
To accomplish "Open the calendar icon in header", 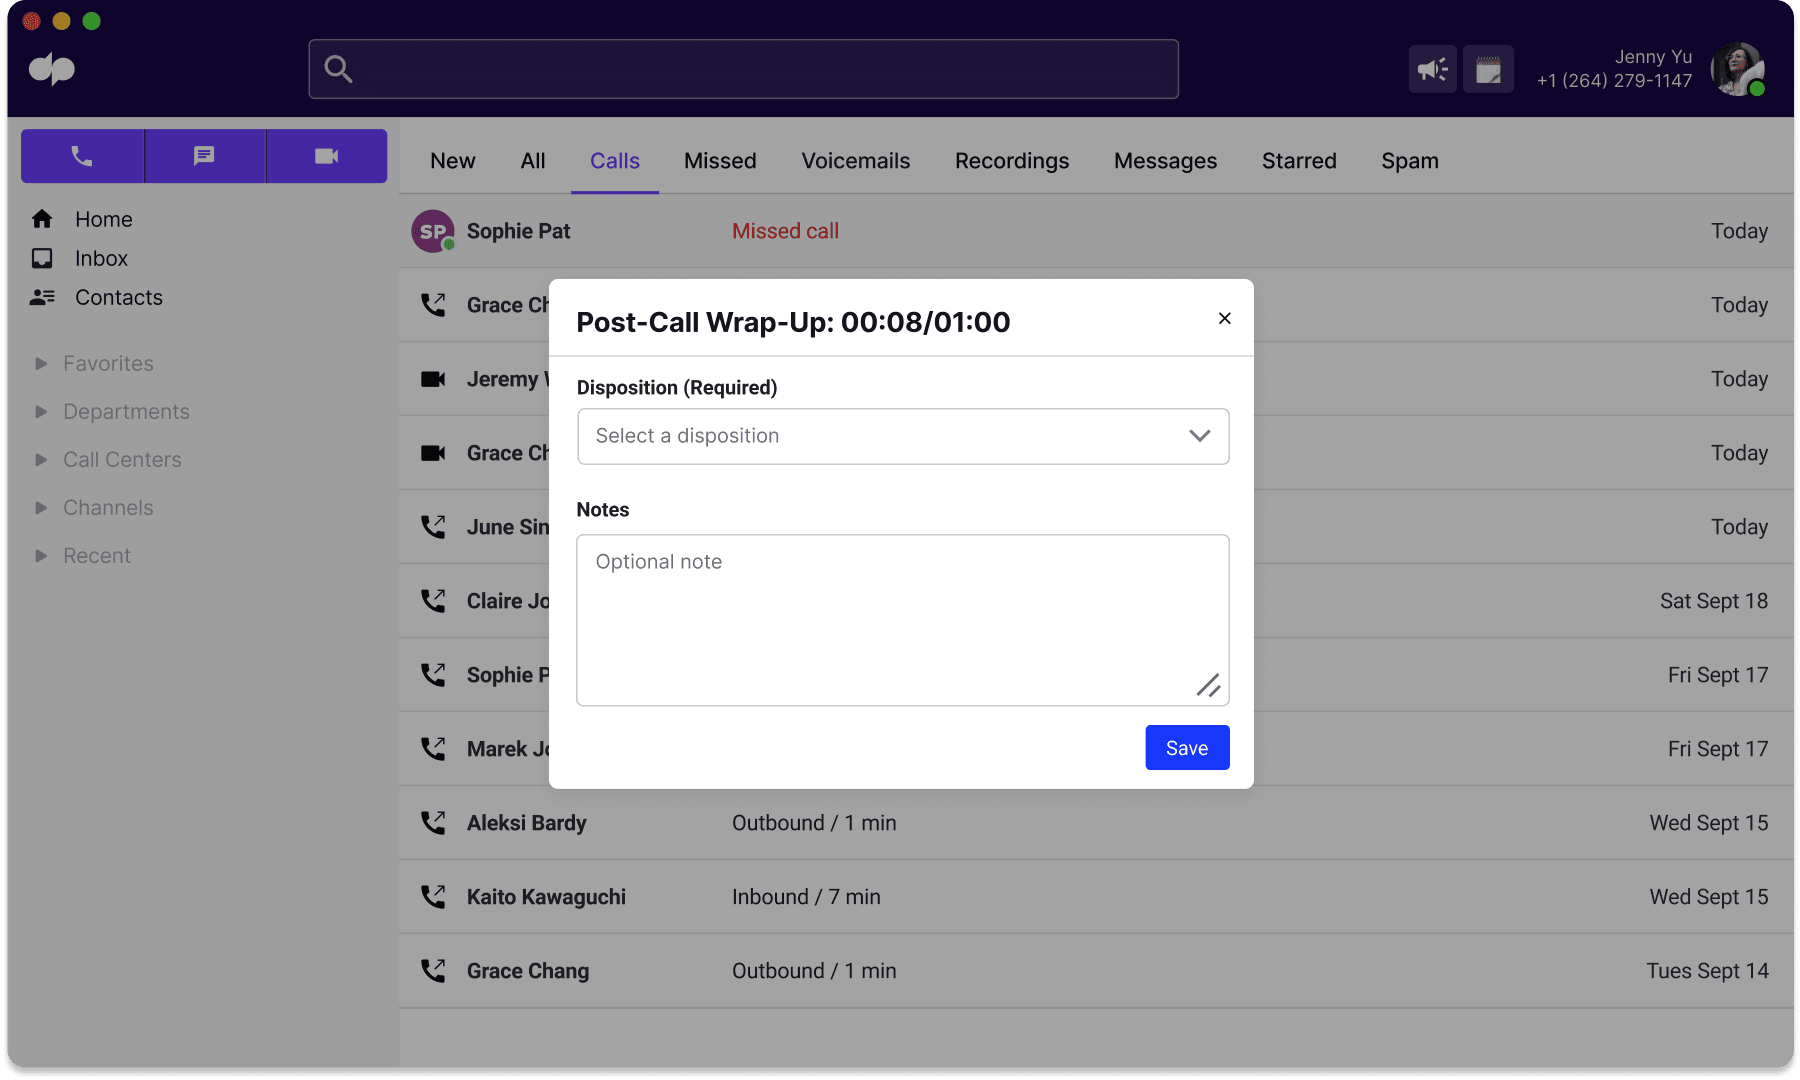I will pyautogui.click(x=1488, y=69).
